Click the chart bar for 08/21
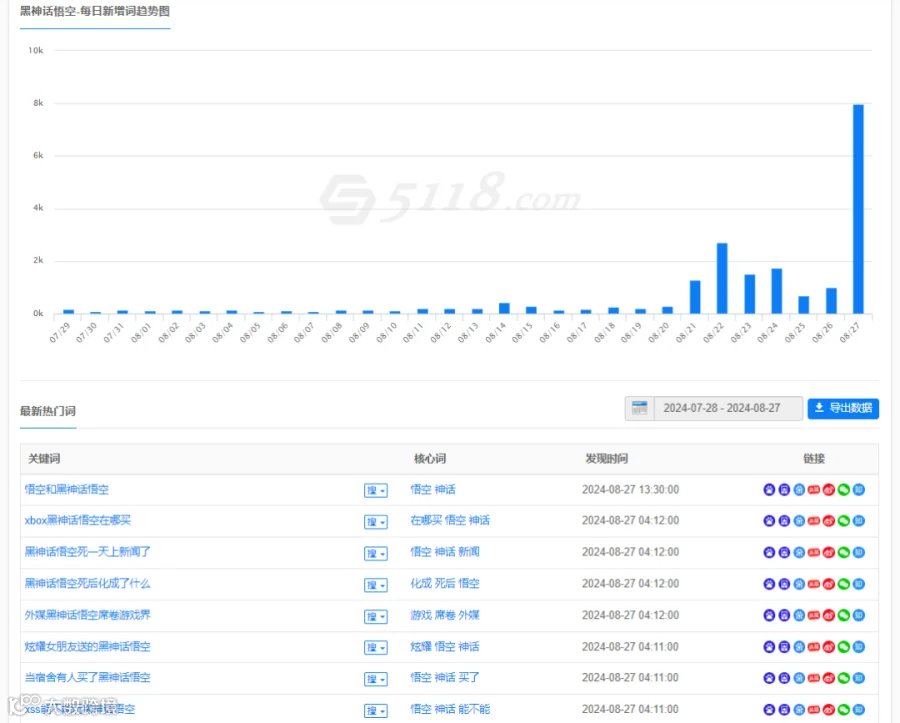900x723 pixels. coord(695,297)
